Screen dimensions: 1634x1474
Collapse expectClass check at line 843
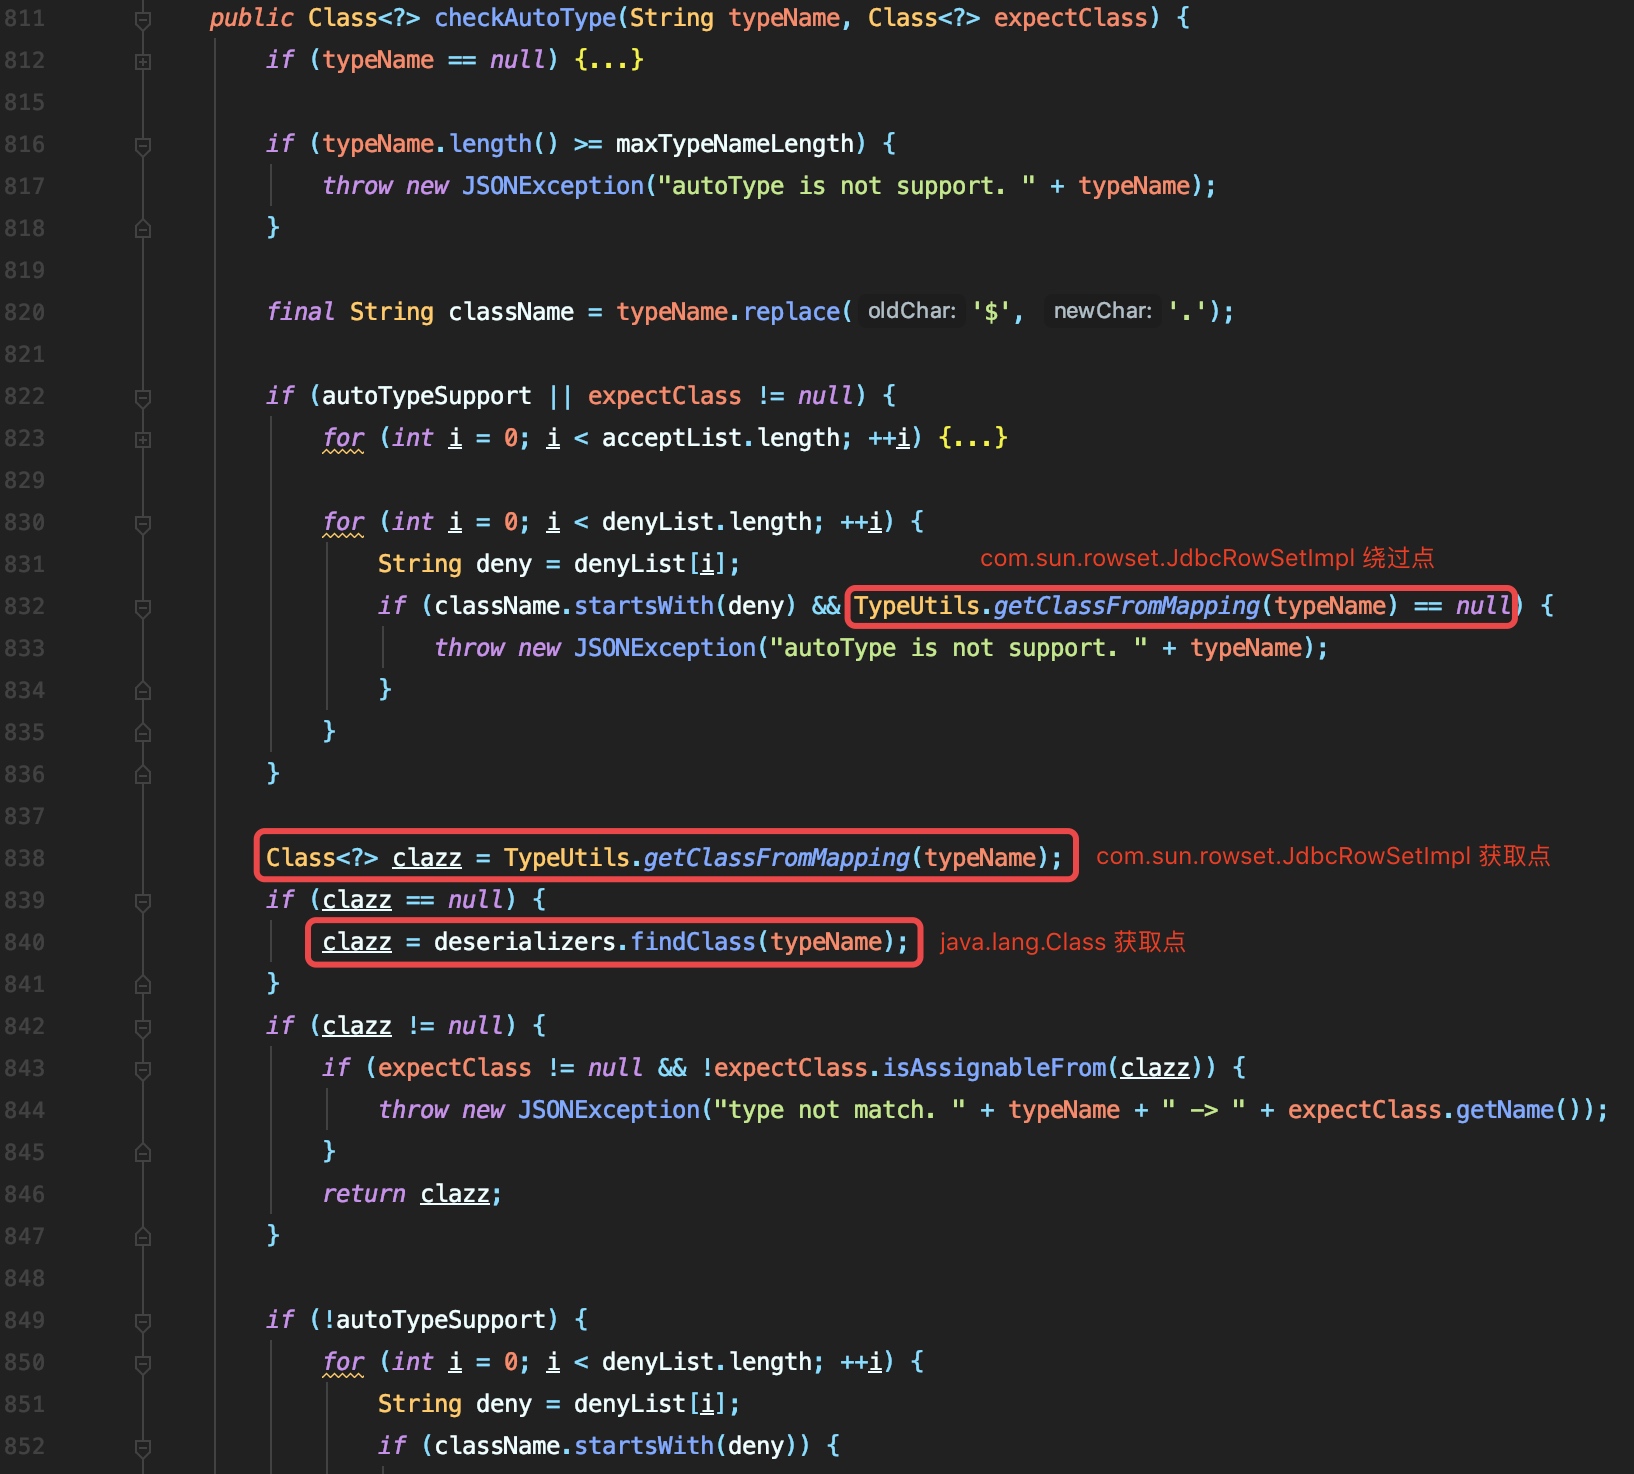pyautogui.click(x=143, y=1069)
